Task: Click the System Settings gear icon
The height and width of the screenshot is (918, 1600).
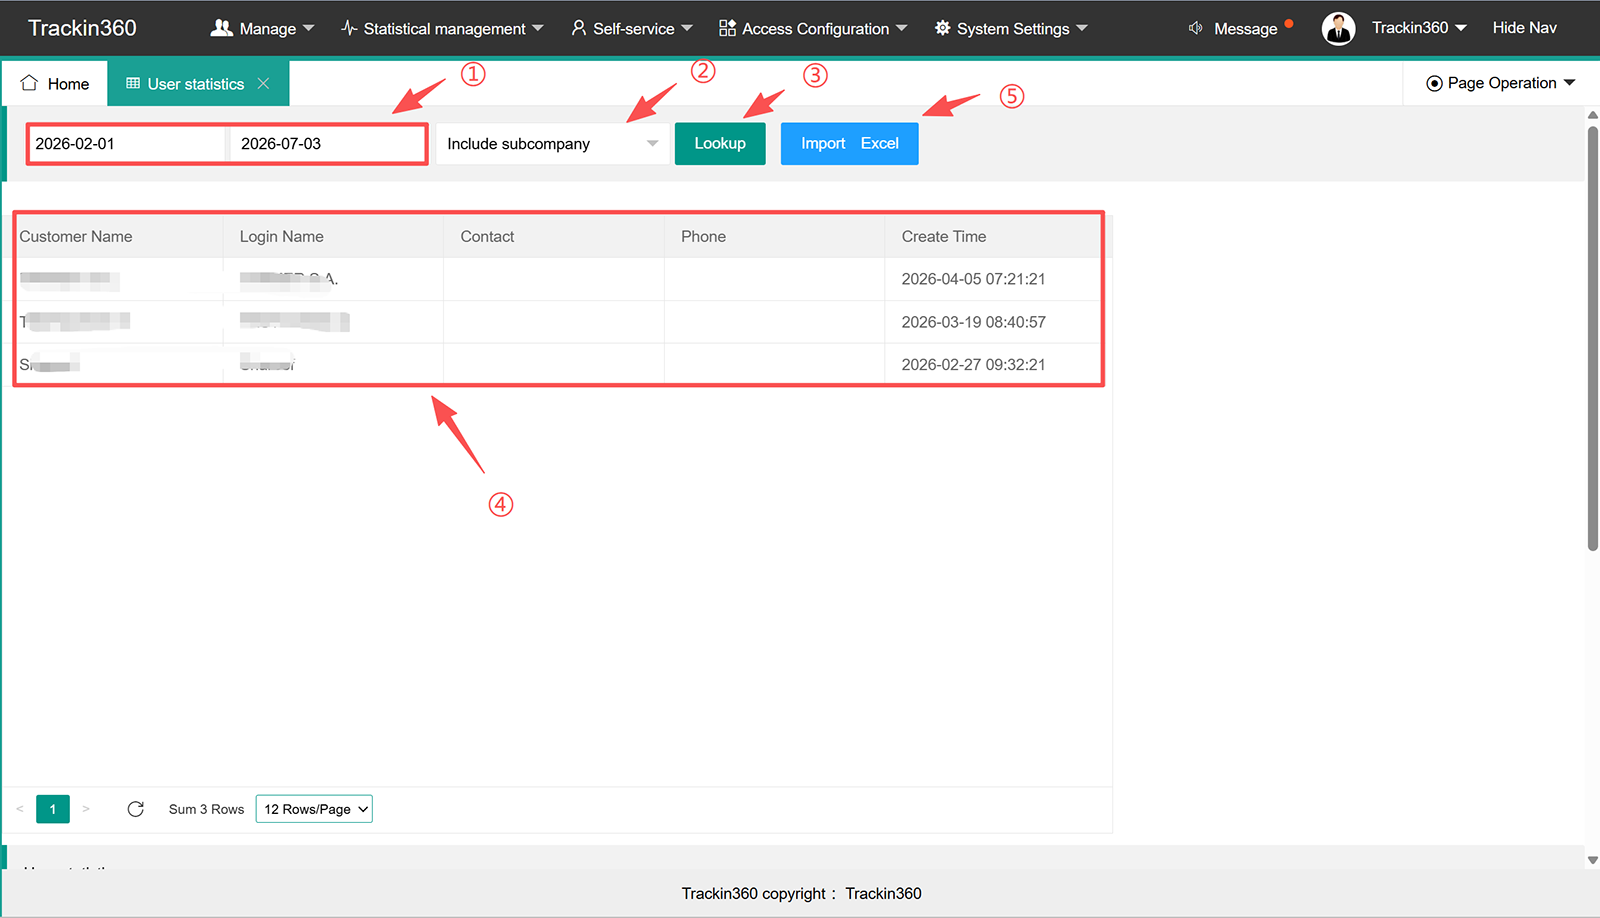Action: coord(942,28)
